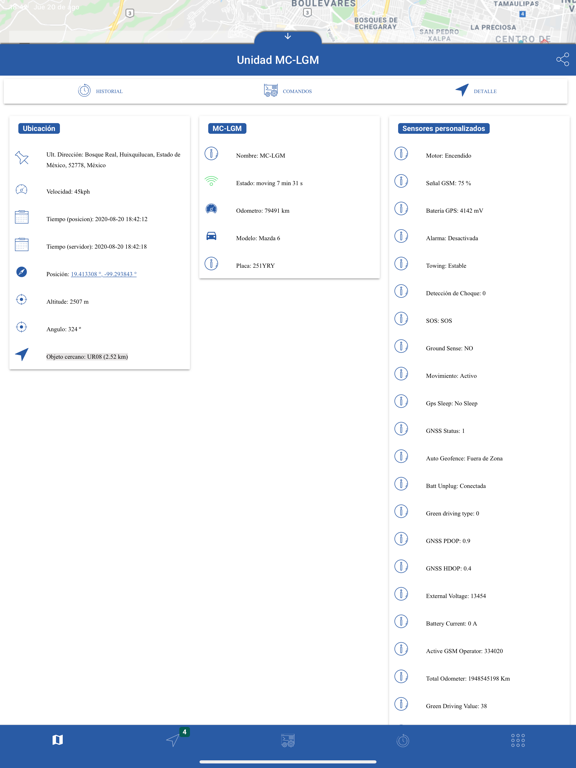Select the Gps Sleep: No Sleep text

pos(452,404)
